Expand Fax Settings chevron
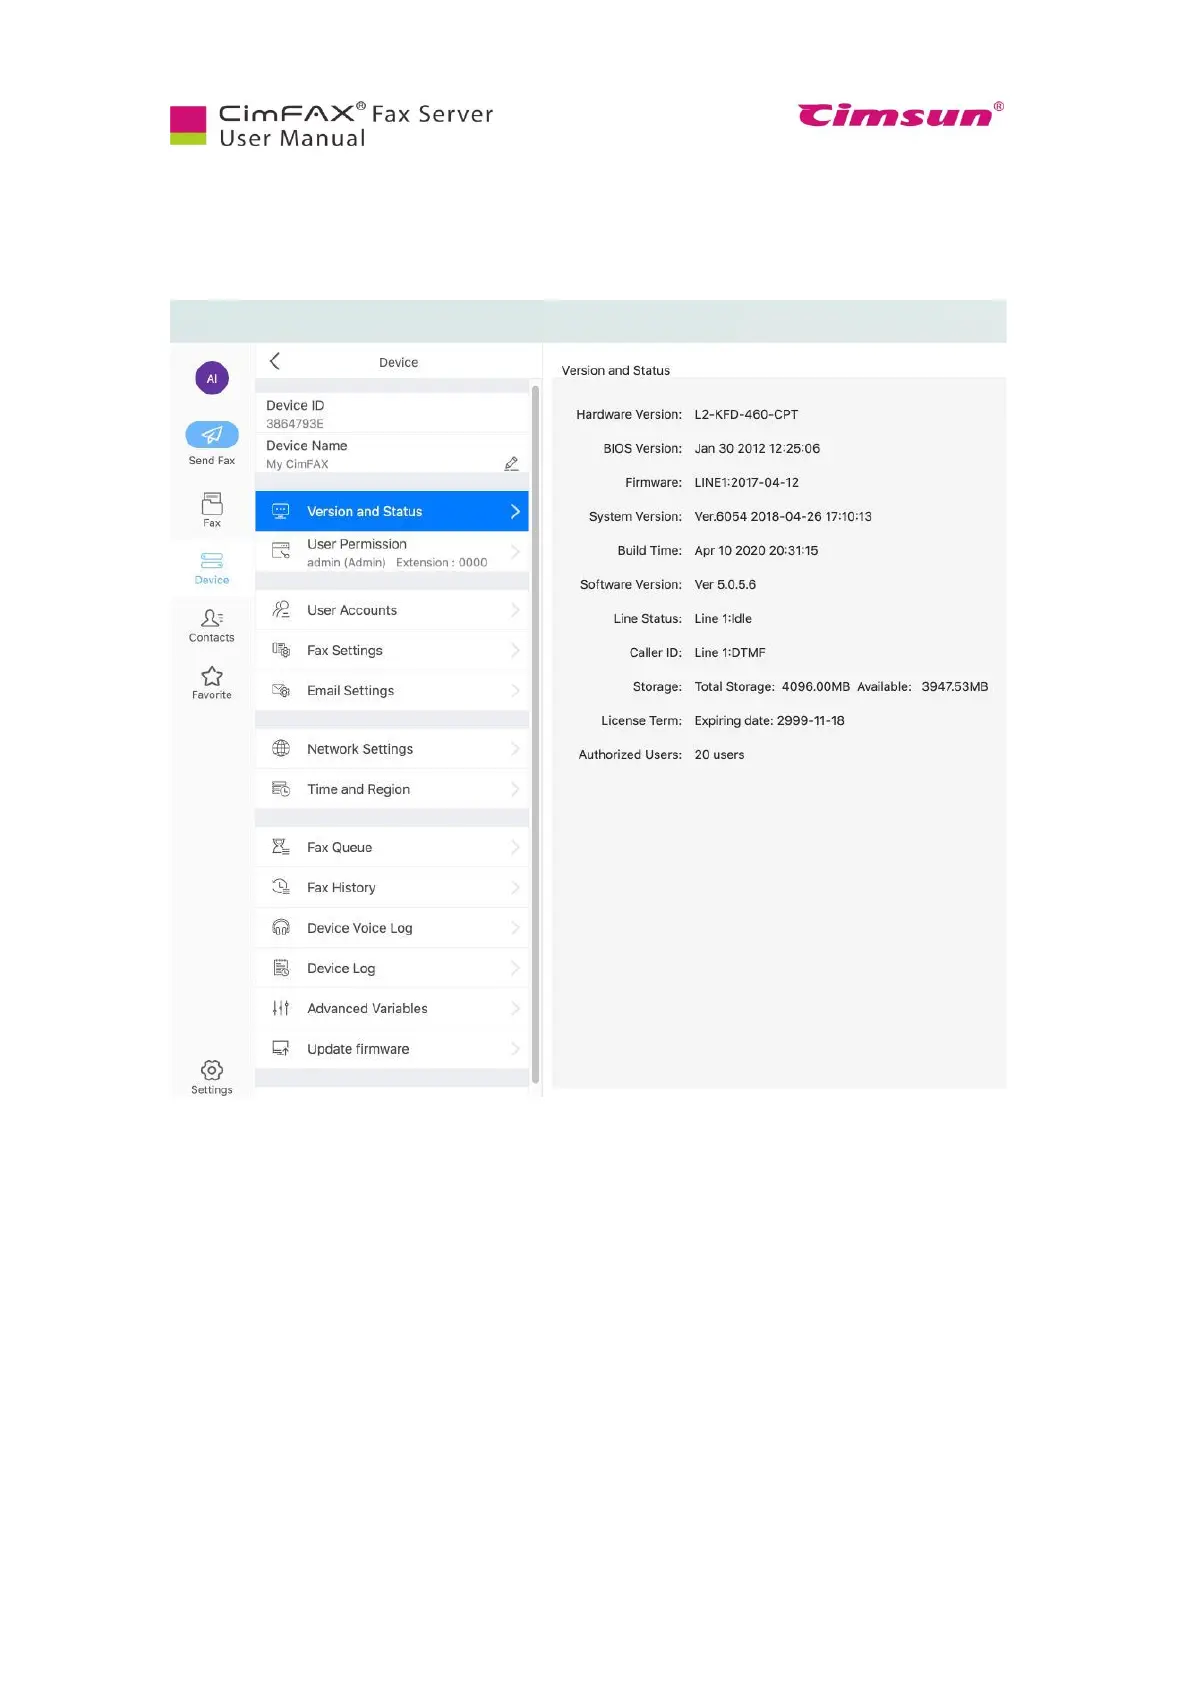The height and width of the screenshot is (1684, 1191). click(515, 650)
